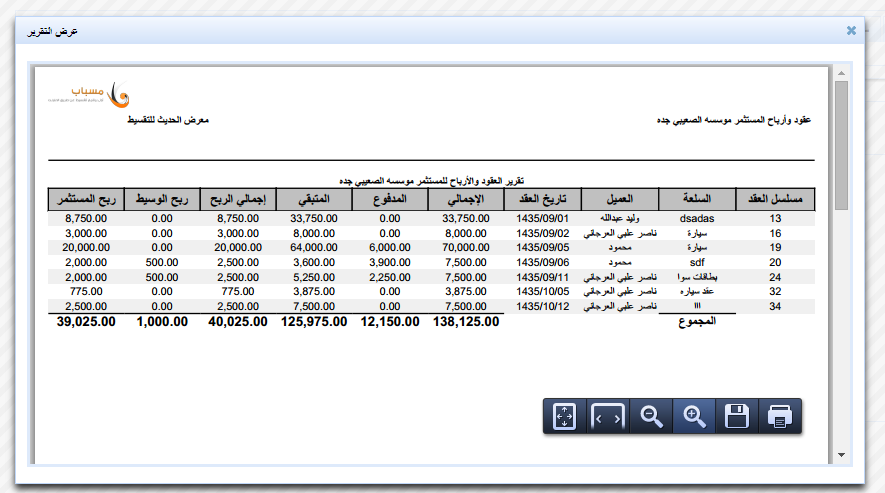Click total profit sum 40,025.00

point(238,322)
